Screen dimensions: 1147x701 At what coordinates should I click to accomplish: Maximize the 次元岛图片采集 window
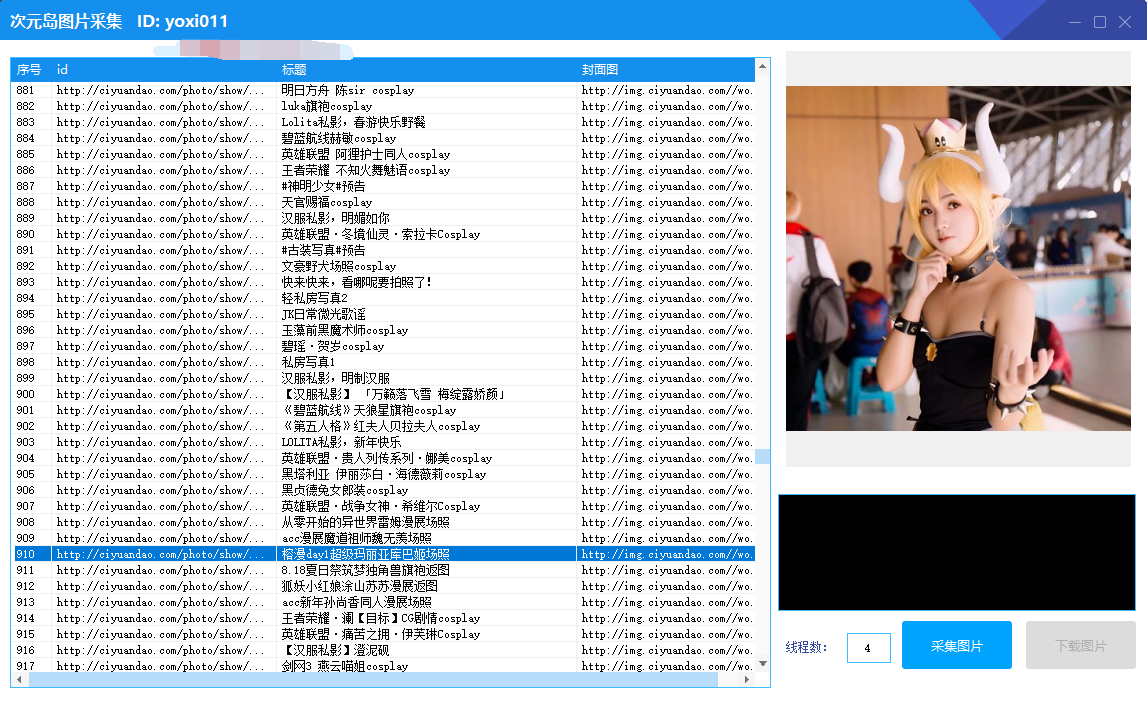click(1099, 22)
